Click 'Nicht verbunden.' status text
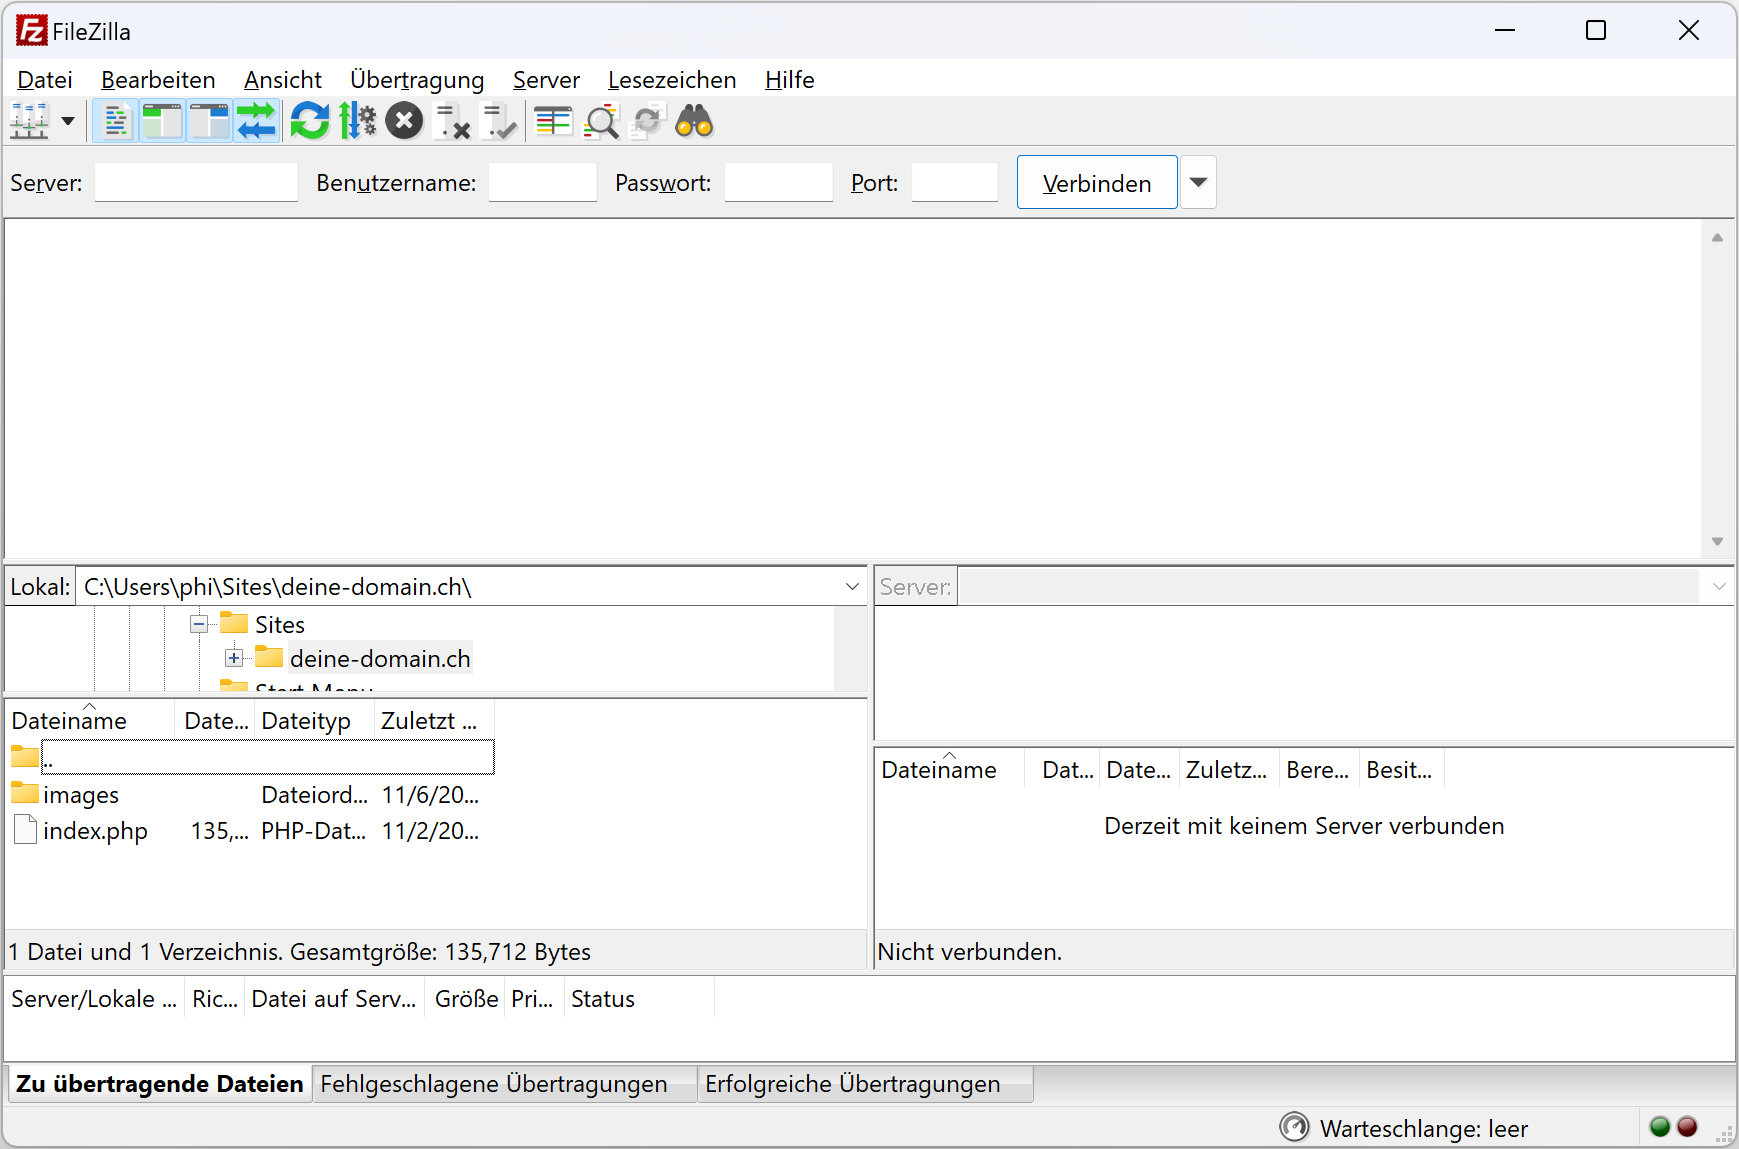This screenshot has height=1149, width=1739. (x=970, y=952)
